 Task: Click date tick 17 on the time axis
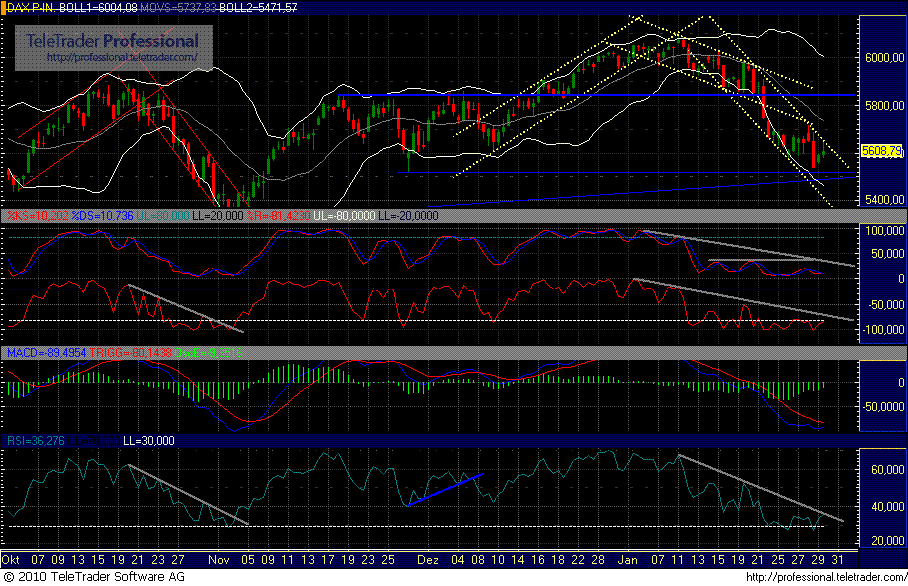pyautogui.click(x=328, y=559)
